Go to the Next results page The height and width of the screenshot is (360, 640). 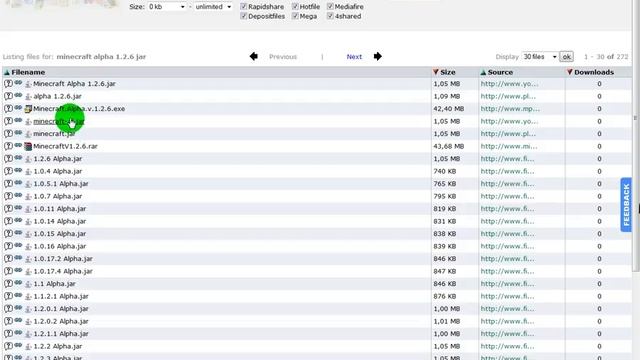[x=354, y=57]
